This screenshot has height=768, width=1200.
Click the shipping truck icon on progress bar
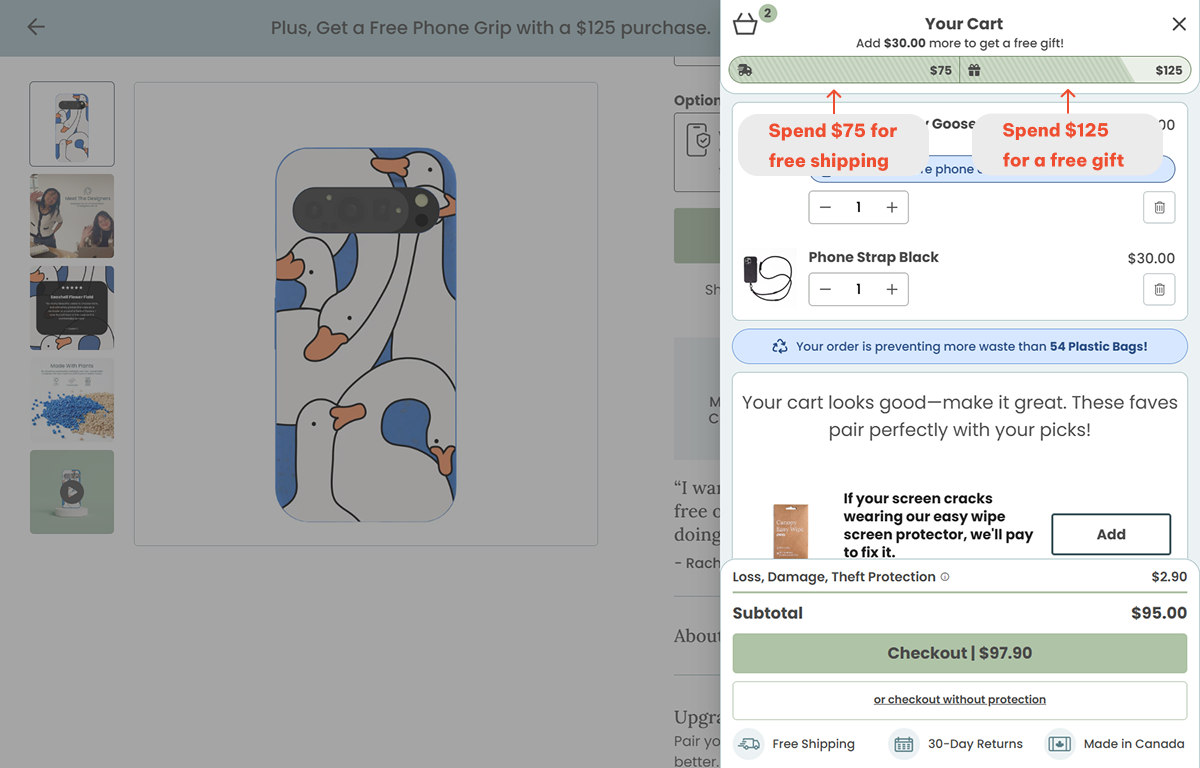745,70
